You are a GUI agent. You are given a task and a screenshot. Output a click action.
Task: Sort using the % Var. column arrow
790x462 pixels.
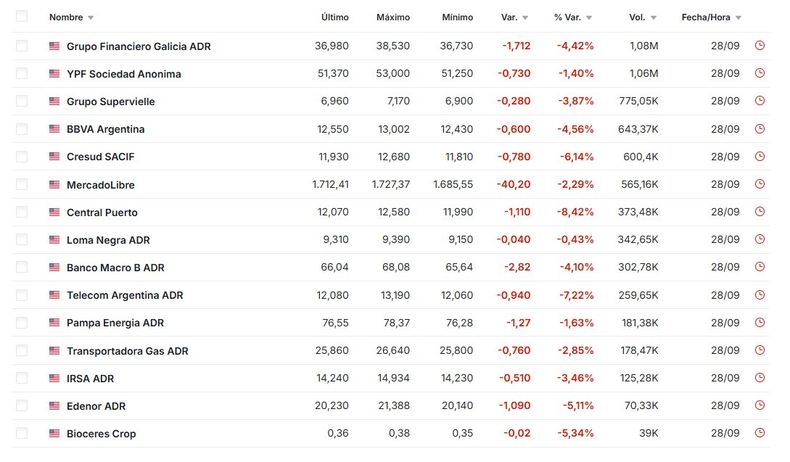pos(589,18)
